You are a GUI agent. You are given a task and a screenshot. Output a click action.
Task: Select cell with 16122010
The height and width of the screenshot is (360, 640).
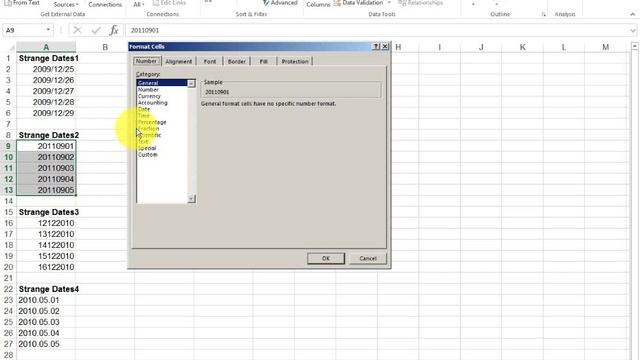click(x=46, y=267)
